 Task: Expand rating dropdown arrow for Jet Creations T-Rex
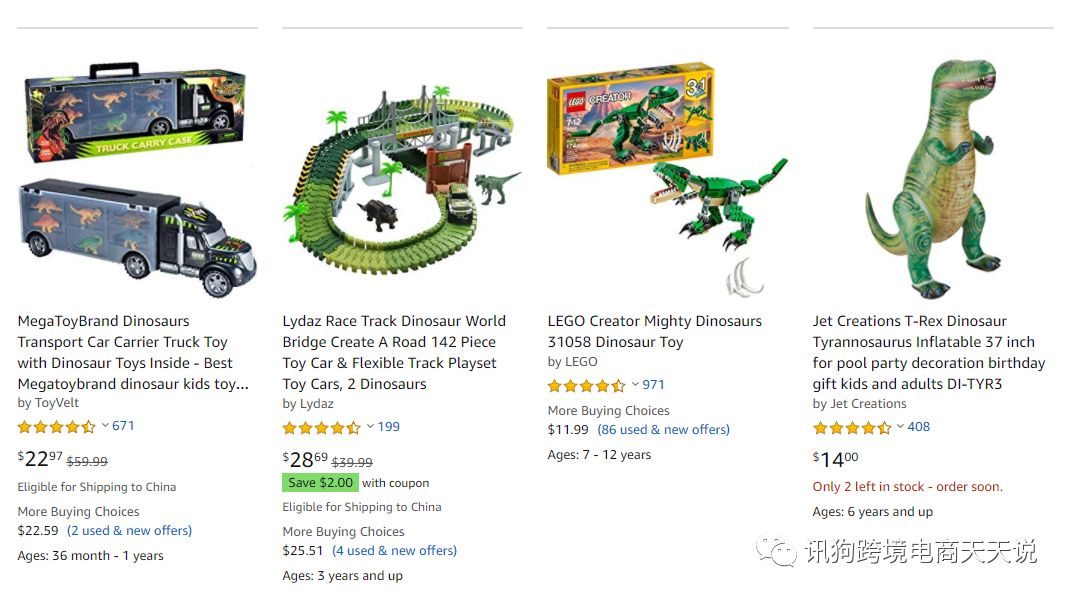900,427
